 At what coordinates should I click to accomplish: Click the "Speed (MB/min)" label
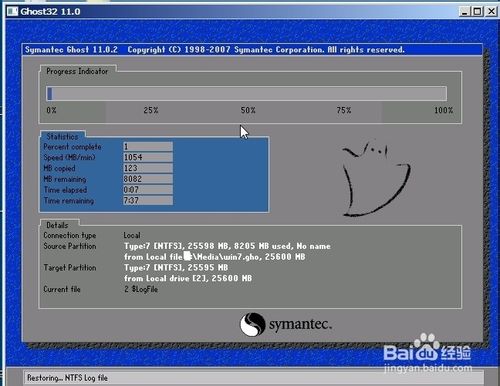[x=69, y=157]
